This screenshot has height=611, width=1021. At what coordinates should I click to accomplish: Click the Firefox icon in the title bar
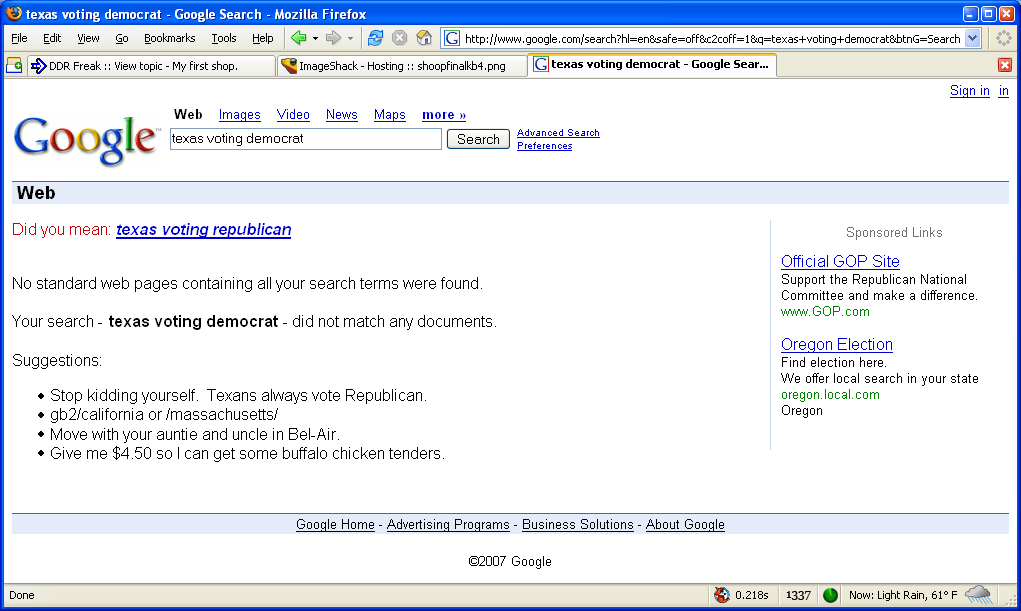[x=14, y=13]
